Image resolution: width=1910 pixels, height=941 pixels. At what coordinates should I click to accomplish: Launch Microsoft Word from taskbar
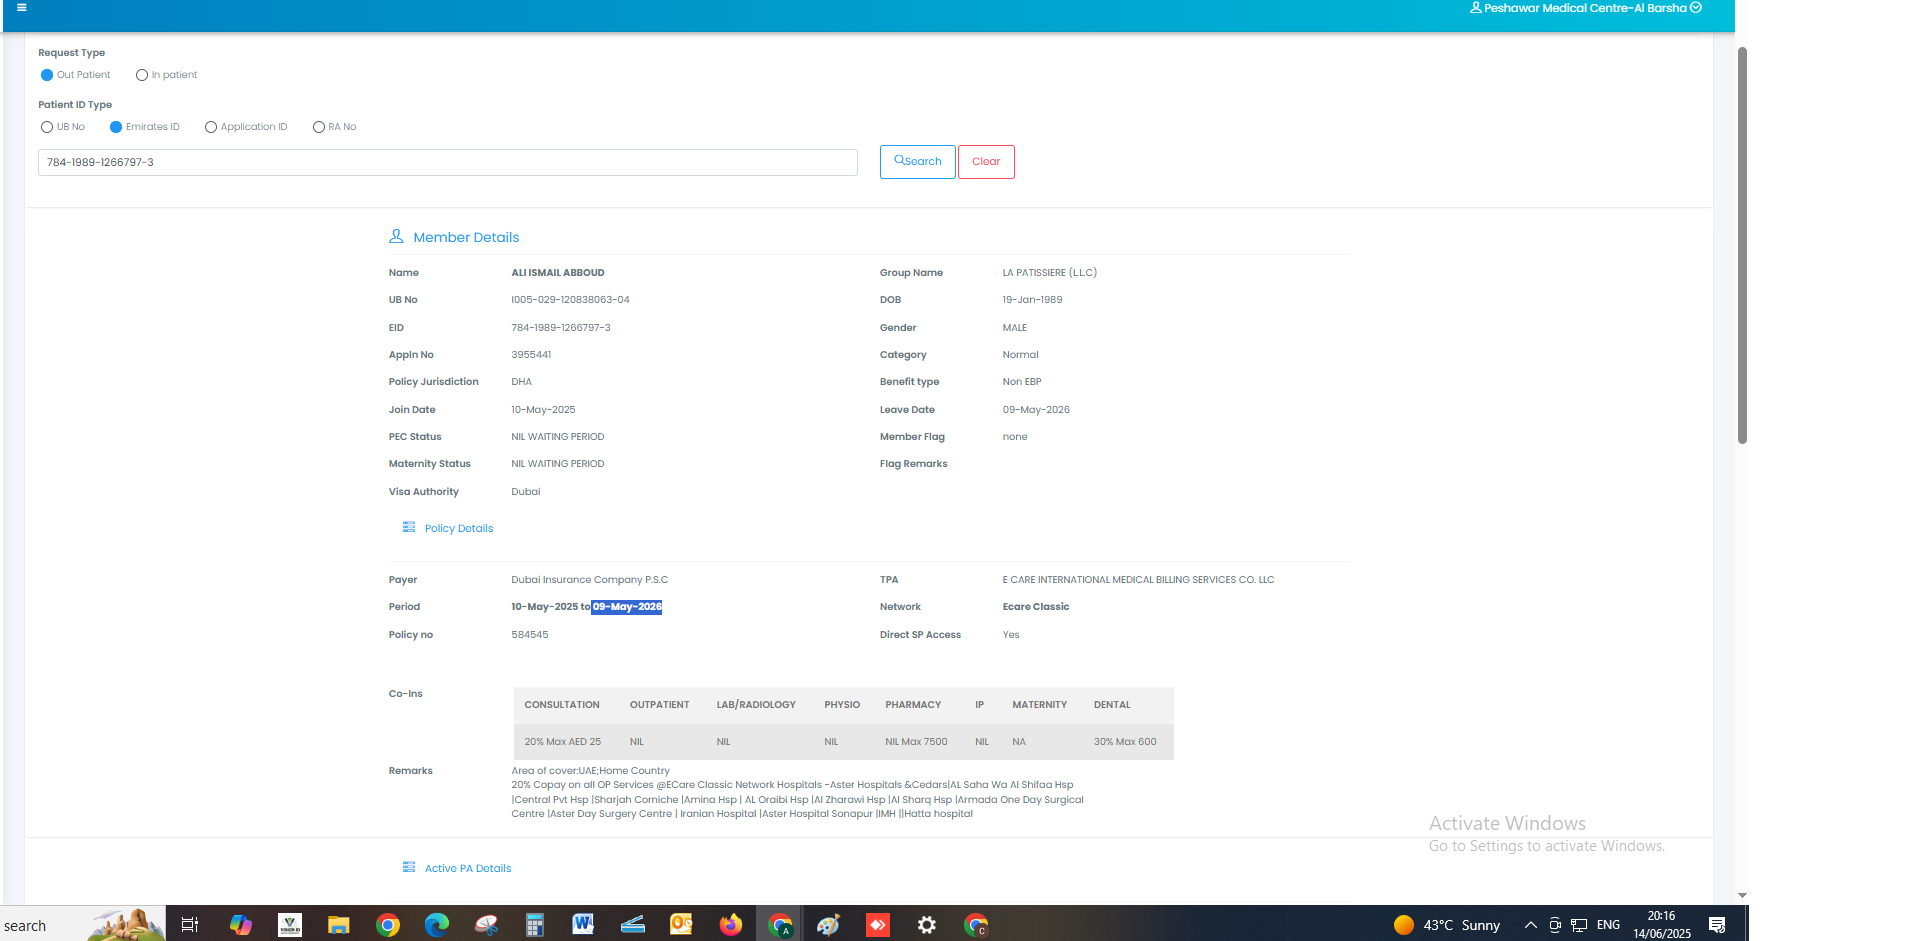583,925
